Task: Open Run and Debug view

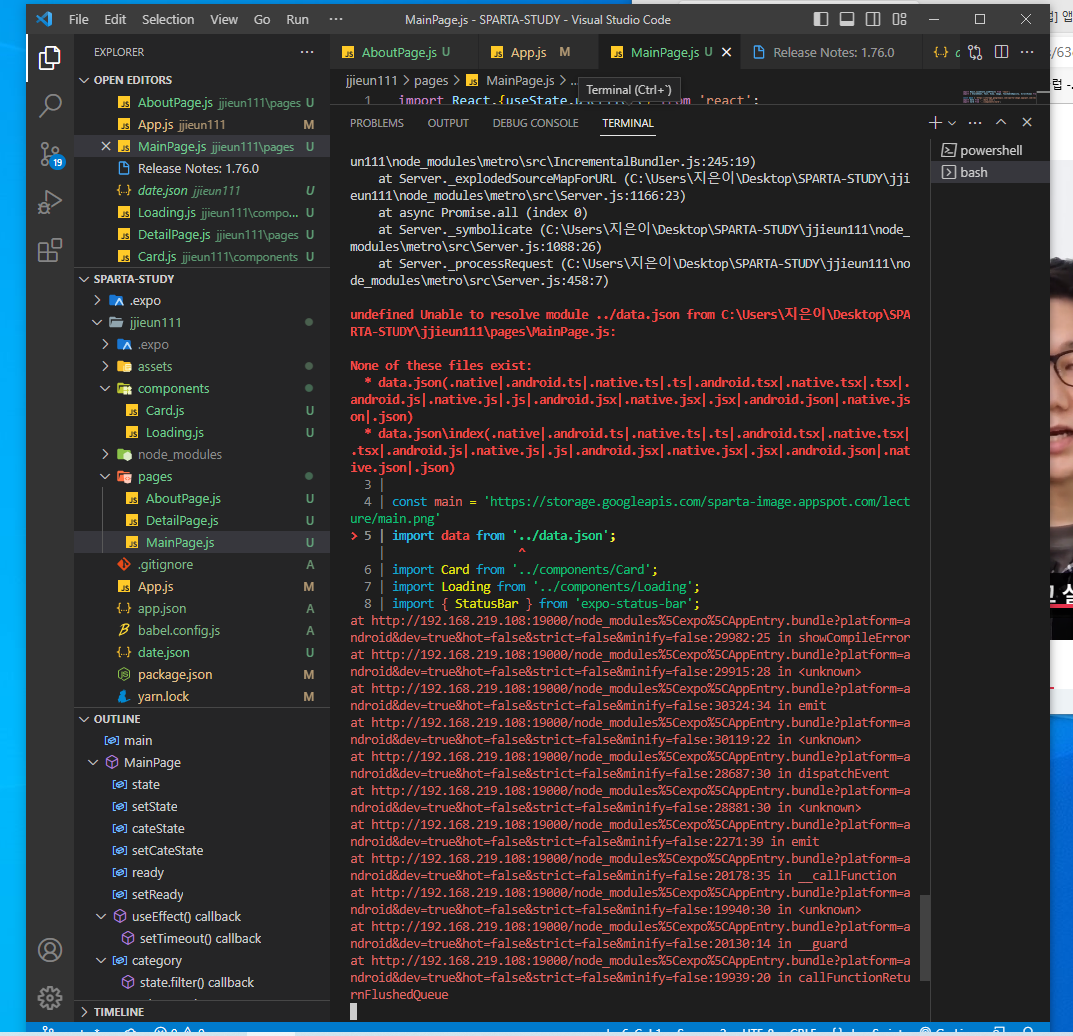Action: [49, 203]
